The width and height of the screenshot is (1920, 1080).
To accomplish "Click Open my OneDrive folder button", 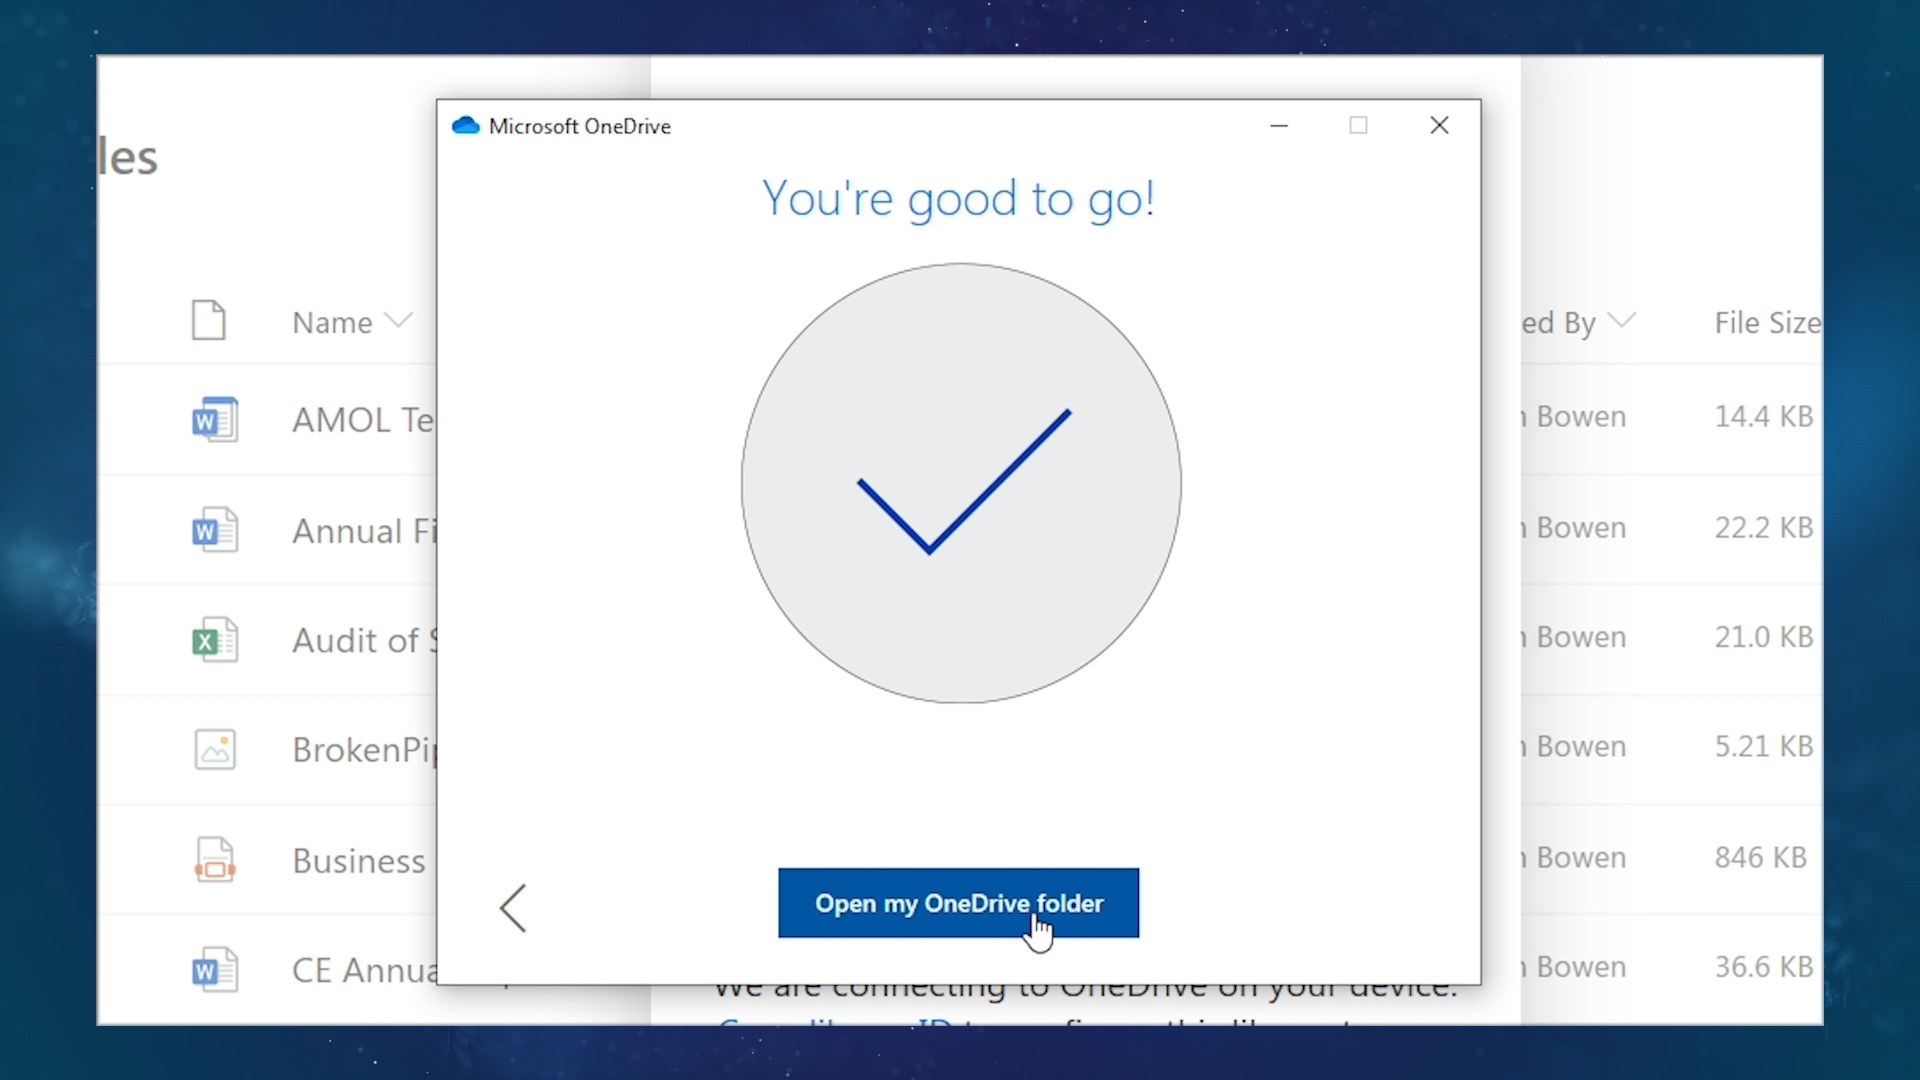I will click(958, 903).
